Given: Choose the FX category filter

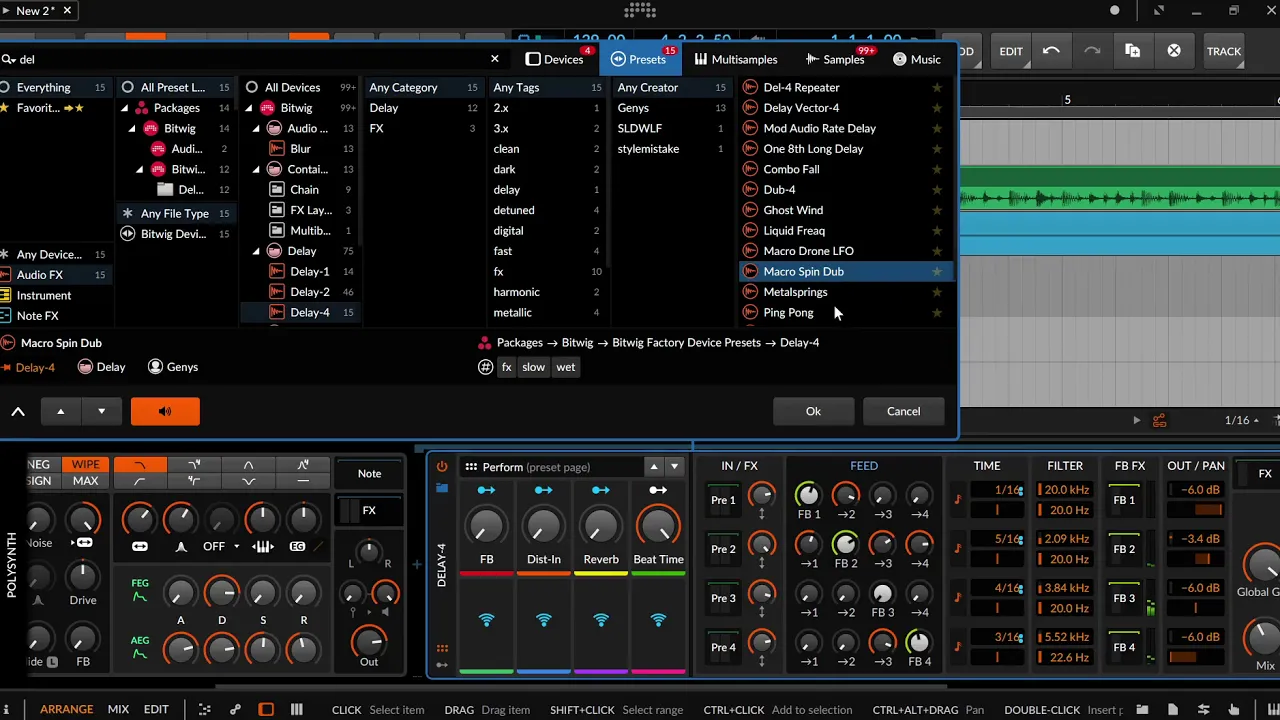Looking at the screenshot, I should [x=422, y=128].
